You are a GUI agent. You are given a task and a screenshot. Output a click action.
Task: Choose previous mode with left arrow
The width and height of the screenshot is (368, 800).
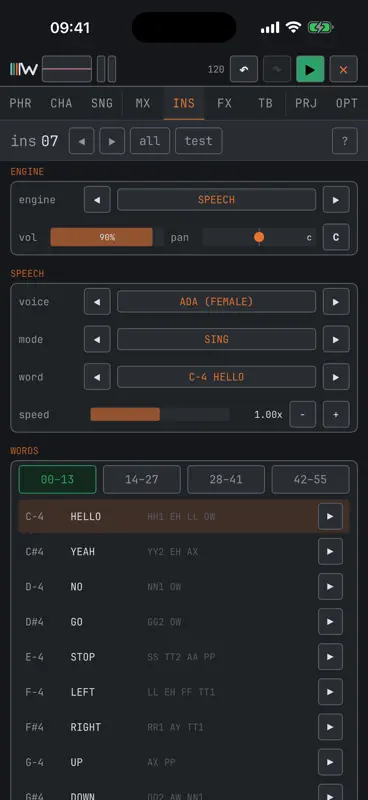[97, 339]
